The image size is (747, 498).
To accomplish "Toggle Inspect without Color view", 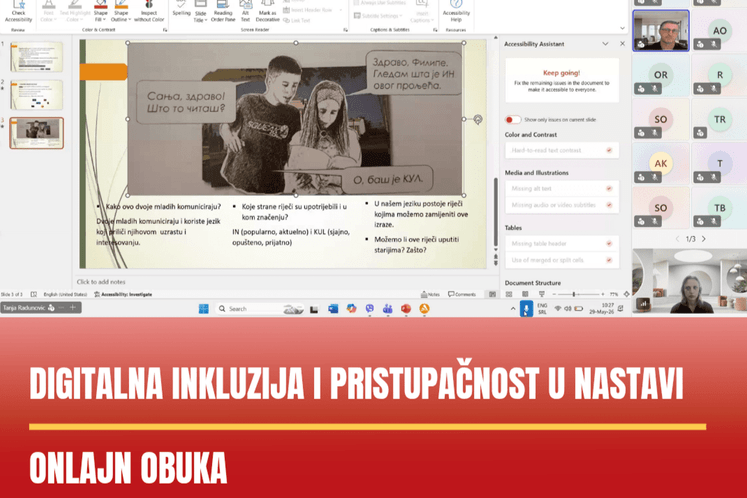I will [149, 11].
